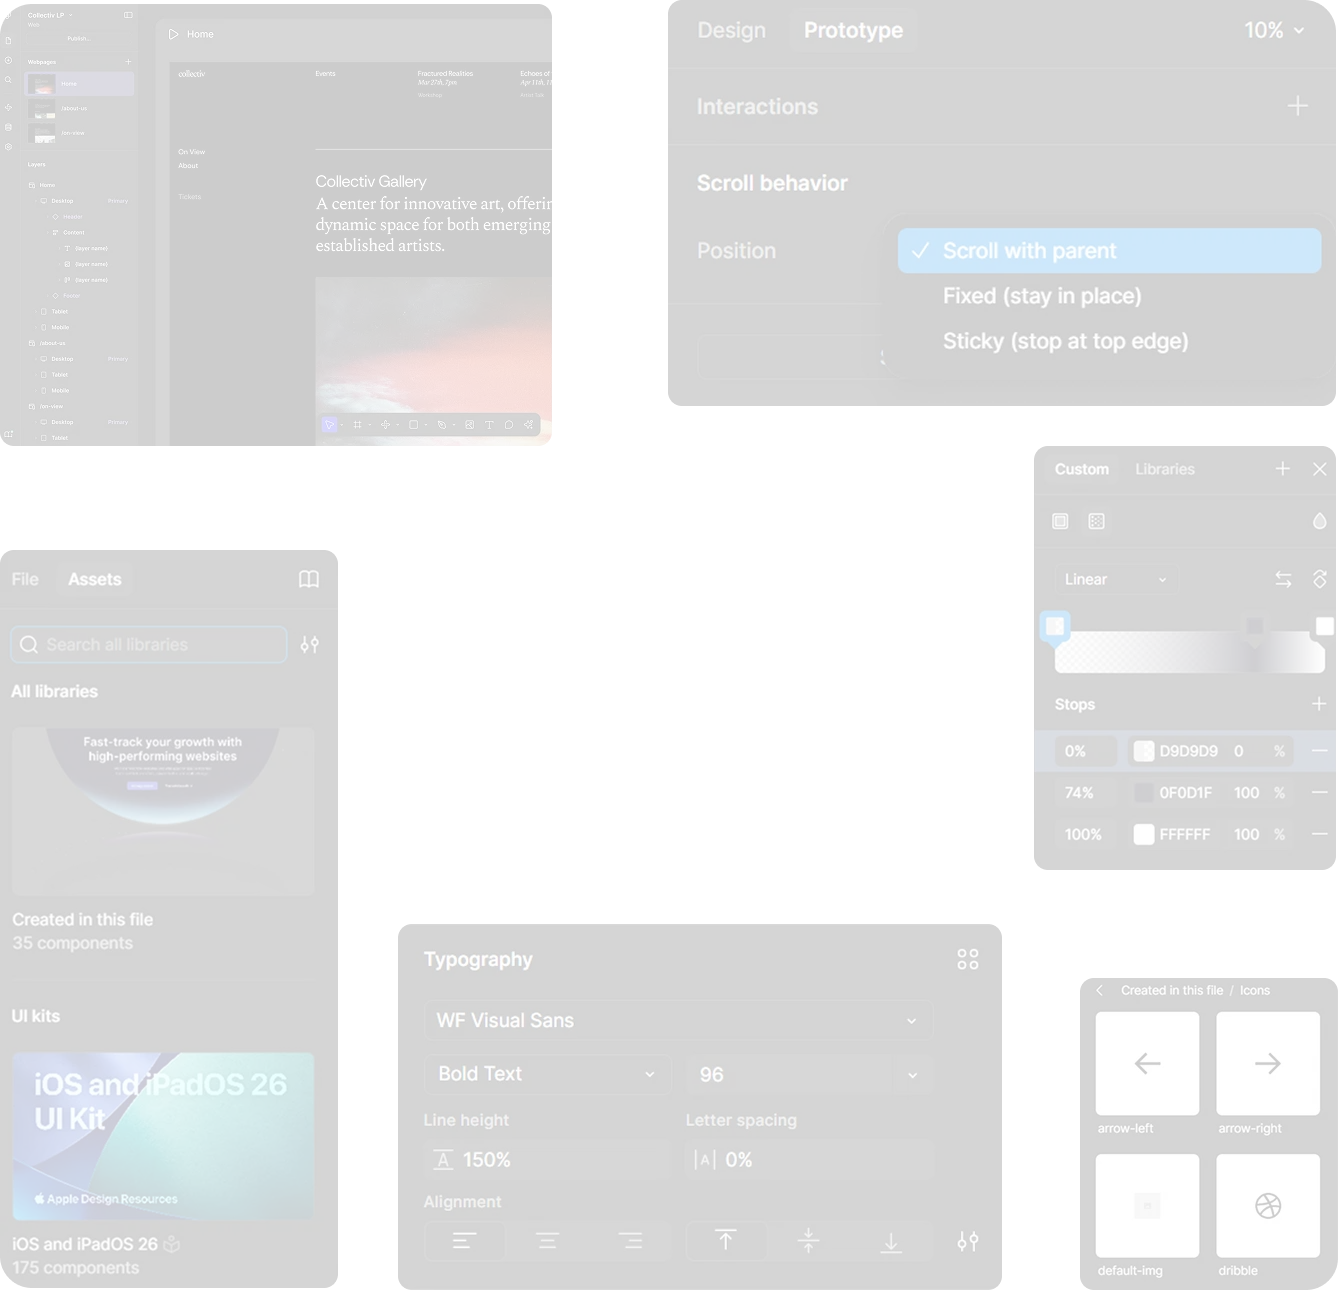Viewport: 1338px width, 1290px height.
Task: Open the font size 96 dropdown arrow
Action: (912, 1075)
